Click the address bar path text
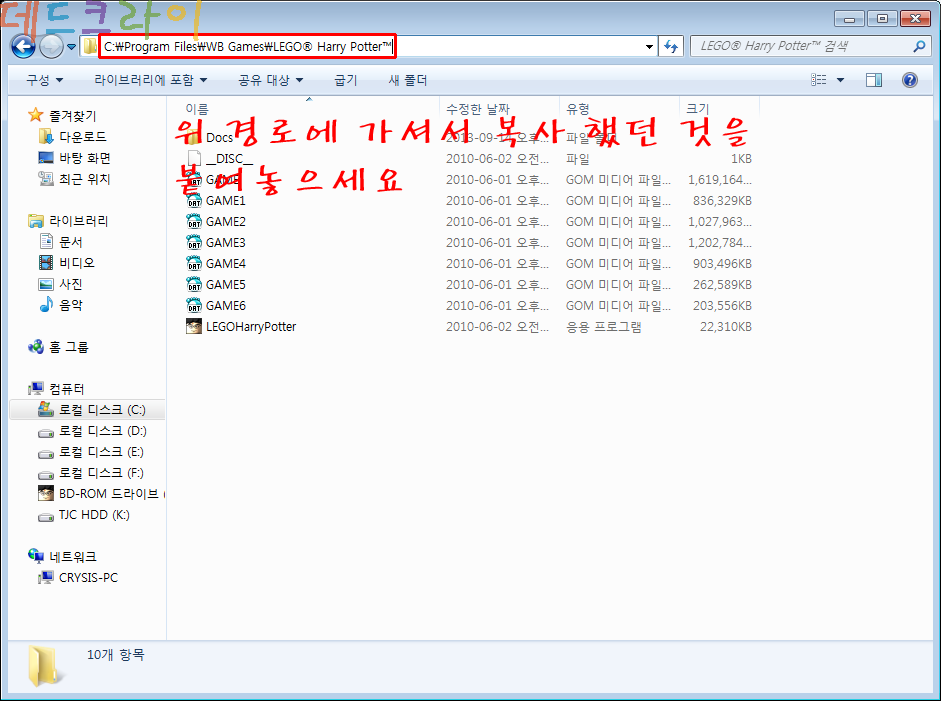 [247, 46]
